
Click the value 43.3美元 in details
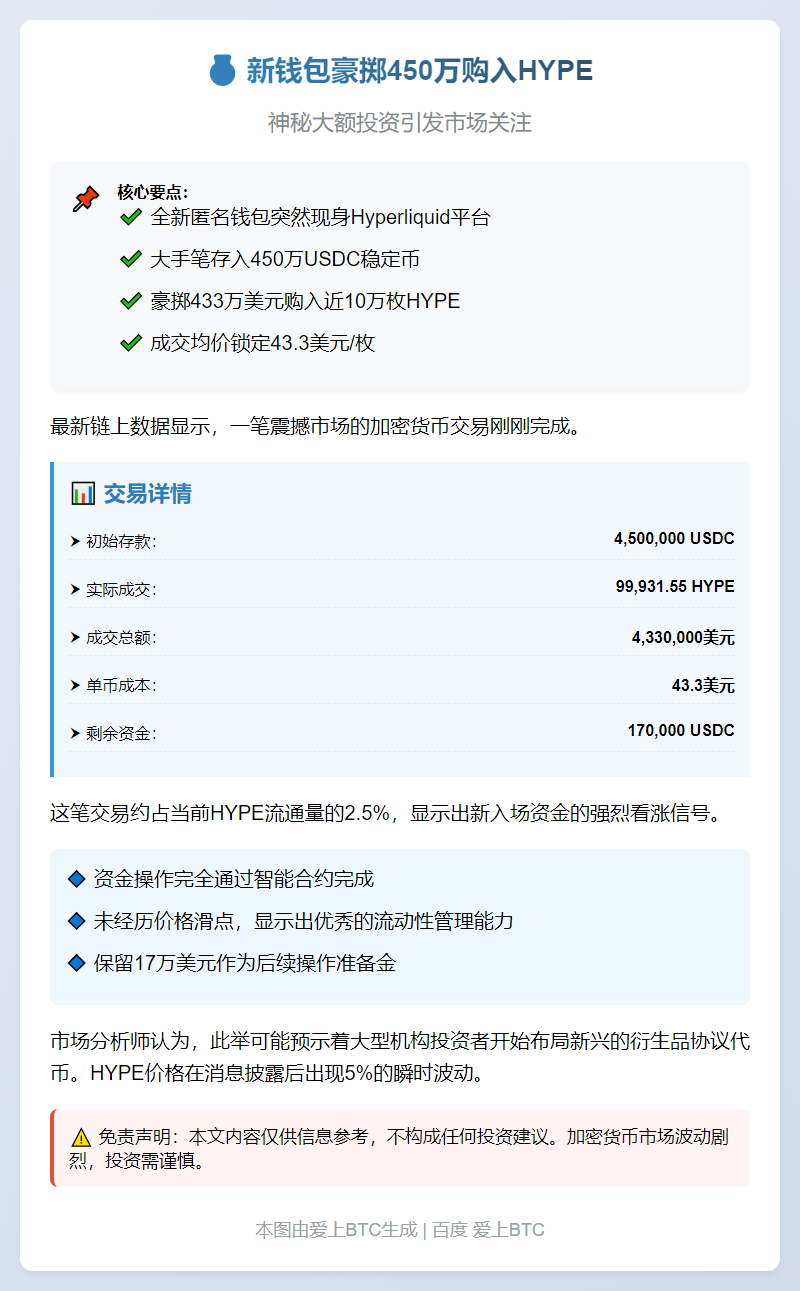(x=703, y=686)
